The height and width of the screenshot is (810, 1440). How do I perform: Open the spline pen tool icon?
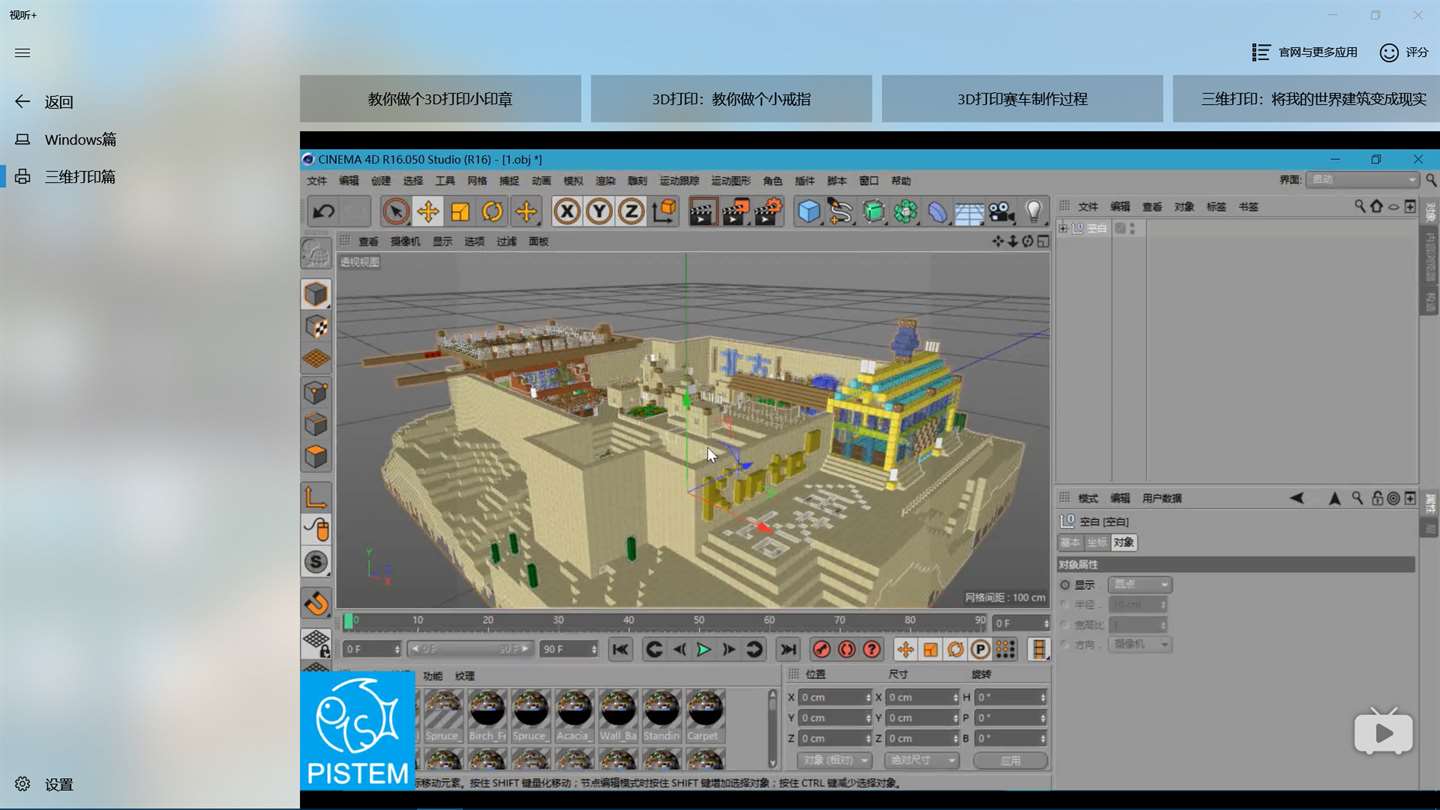click(x=841, y=211)
